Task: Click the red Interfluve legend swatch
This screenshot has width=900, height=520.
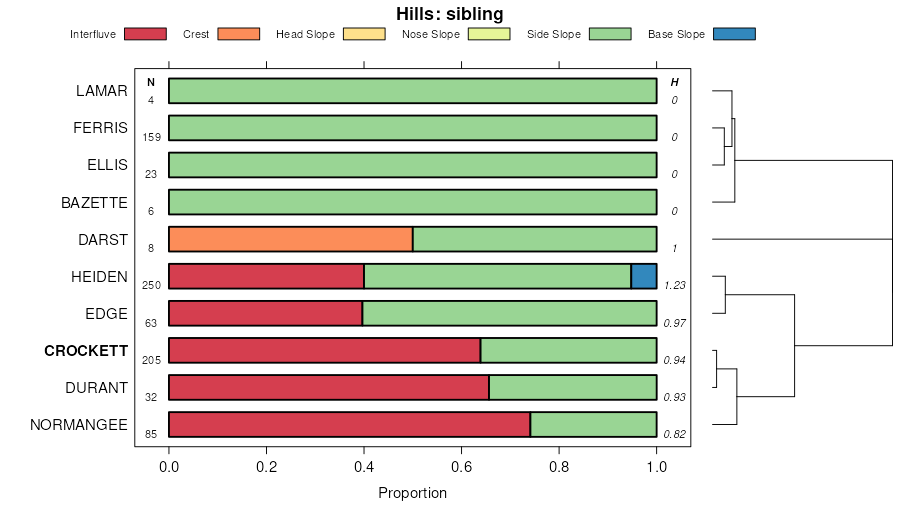Action: click(x=145, y=34)
